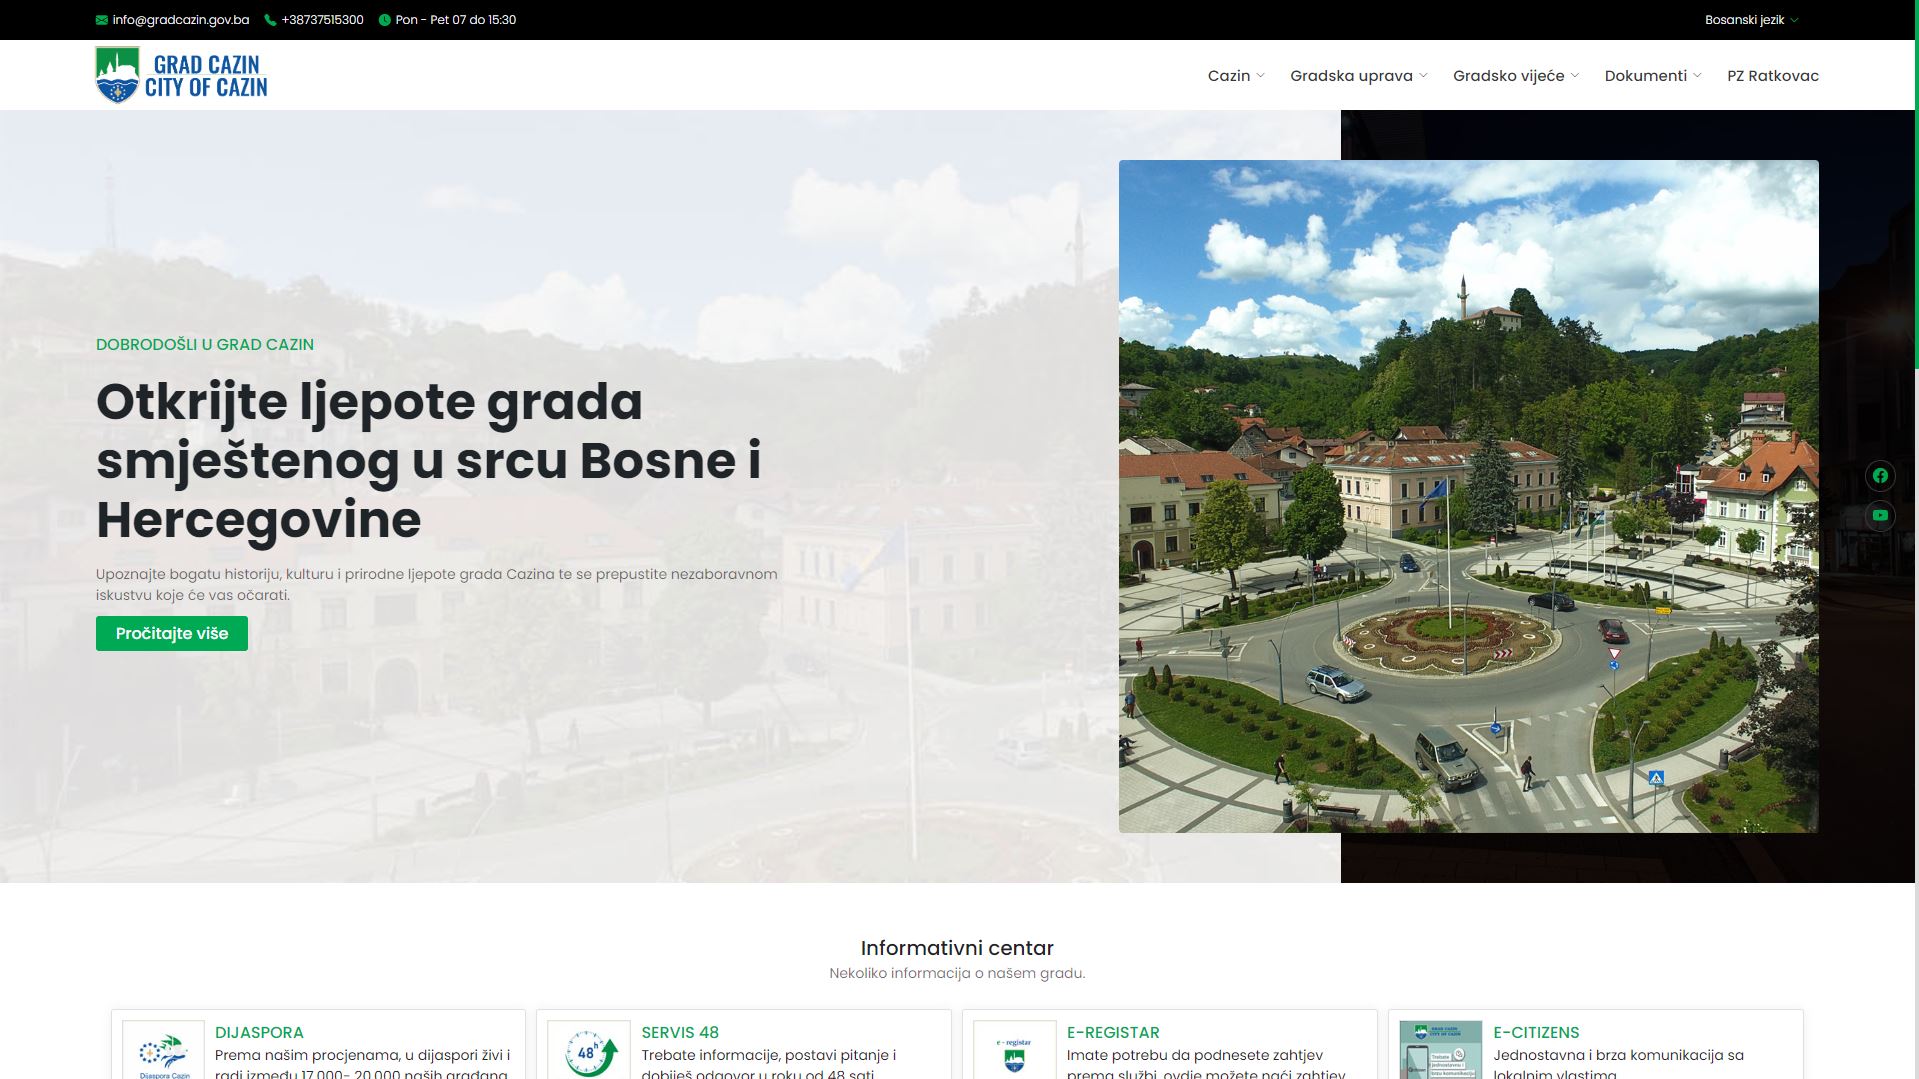Image resolution: width=1919 pixels, height=1079 pixels.
Task: Click the green phone icon
Action: 270,20
